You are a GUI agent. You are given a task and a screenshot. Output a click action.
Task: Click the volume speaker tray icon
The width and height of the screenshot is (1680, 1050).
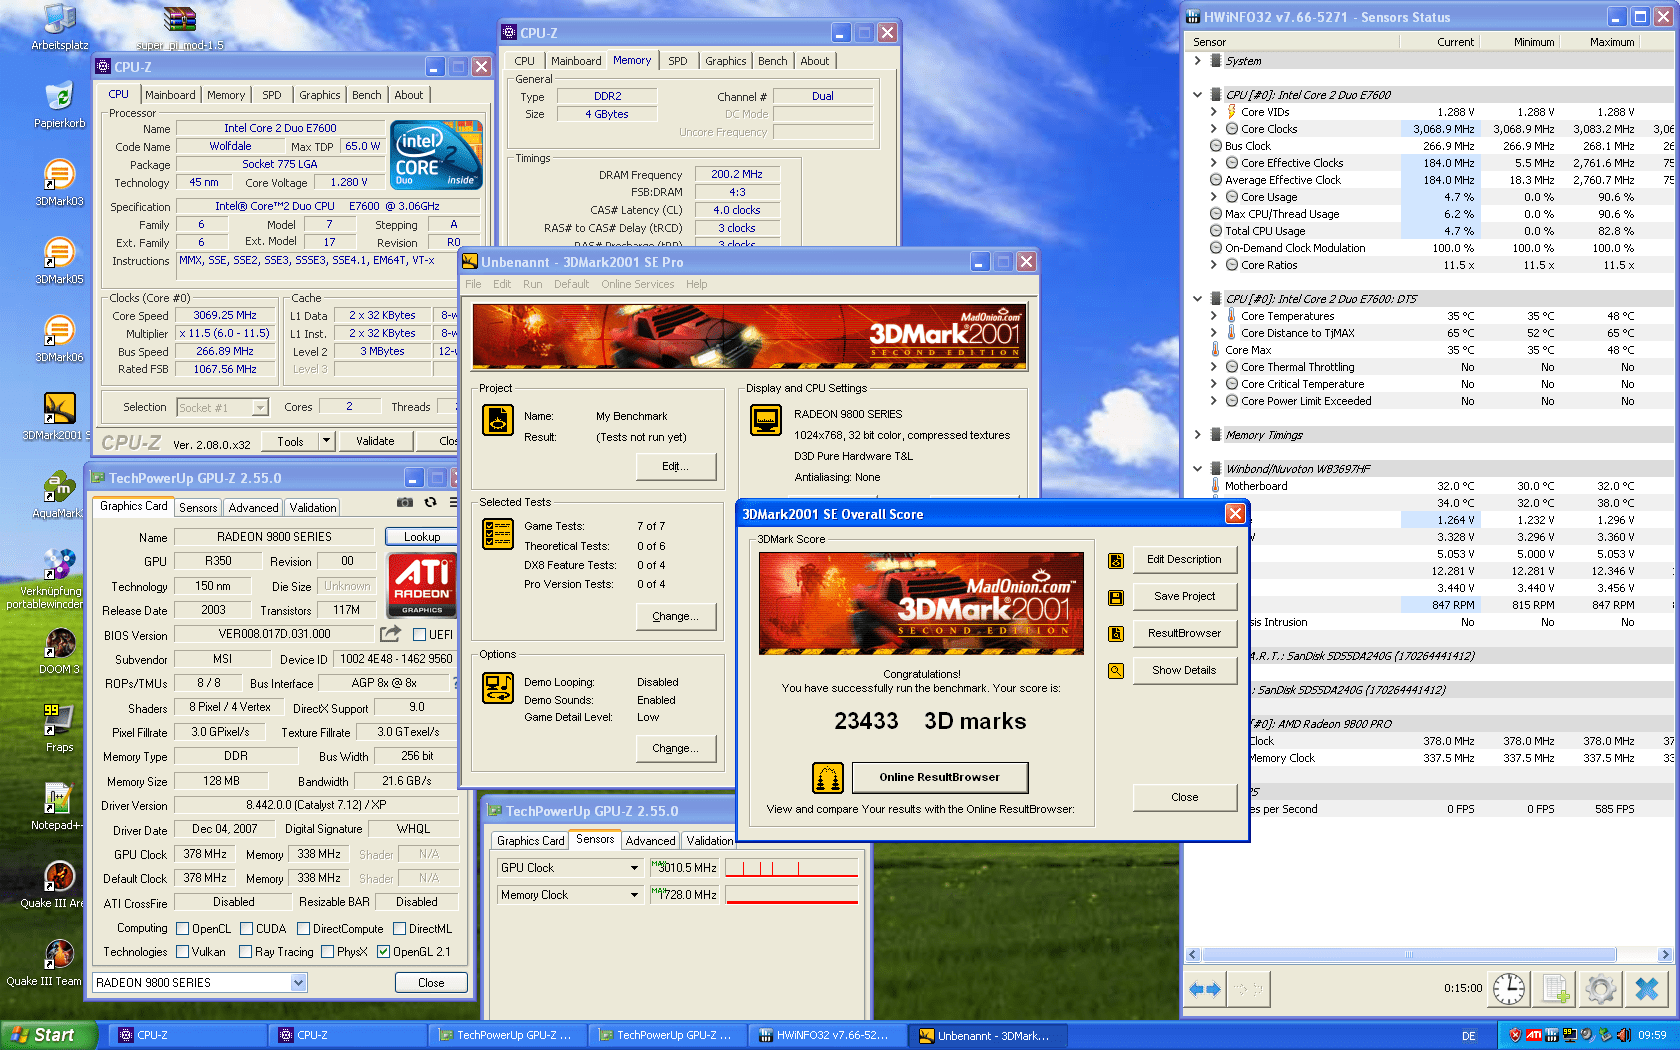click(x=1623, y=1035)
